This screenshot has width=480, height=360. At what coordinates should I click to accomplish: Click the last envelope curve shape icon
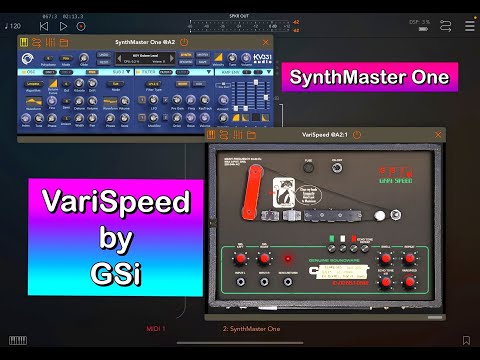[265, 117]
